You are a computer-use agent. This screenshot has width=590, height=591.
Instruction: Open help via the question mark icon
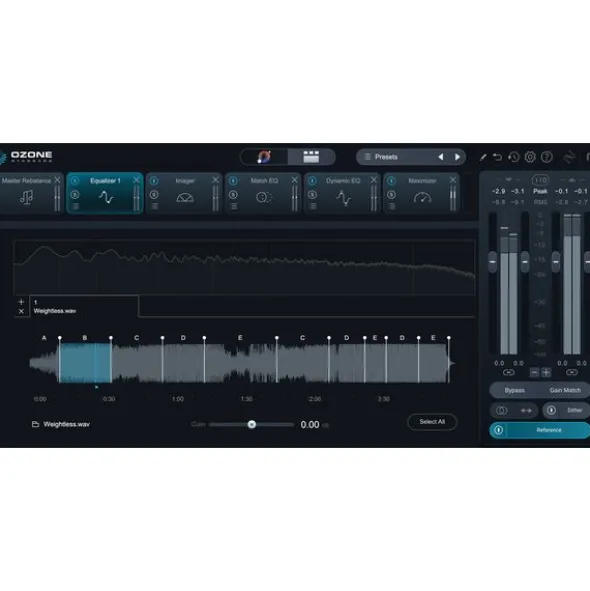pos(547,157)
